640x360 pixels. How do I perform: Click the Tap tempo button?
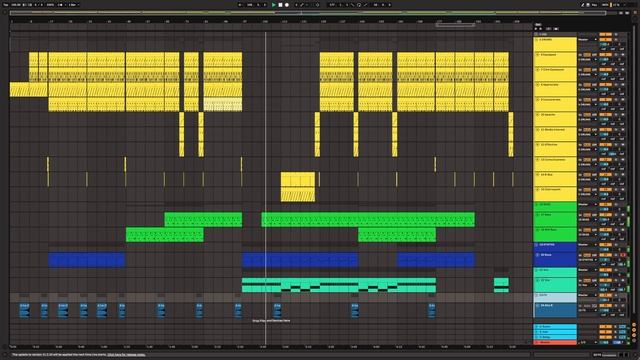6,5
